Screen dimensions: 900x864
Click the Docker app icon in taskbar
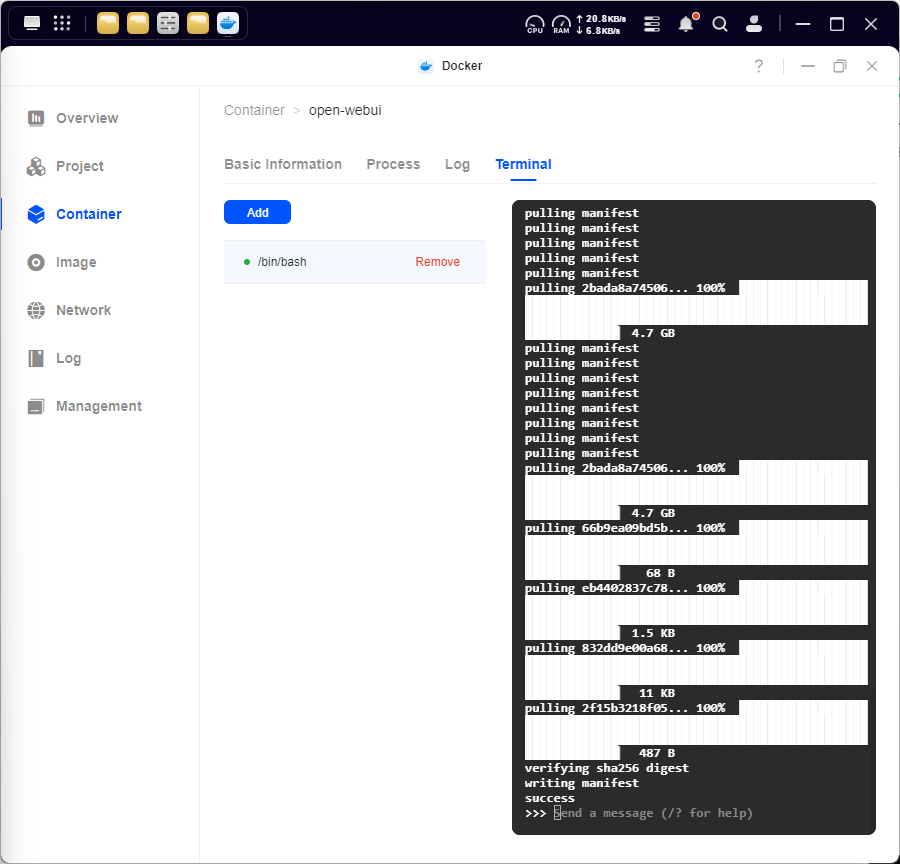click(228, 23)
